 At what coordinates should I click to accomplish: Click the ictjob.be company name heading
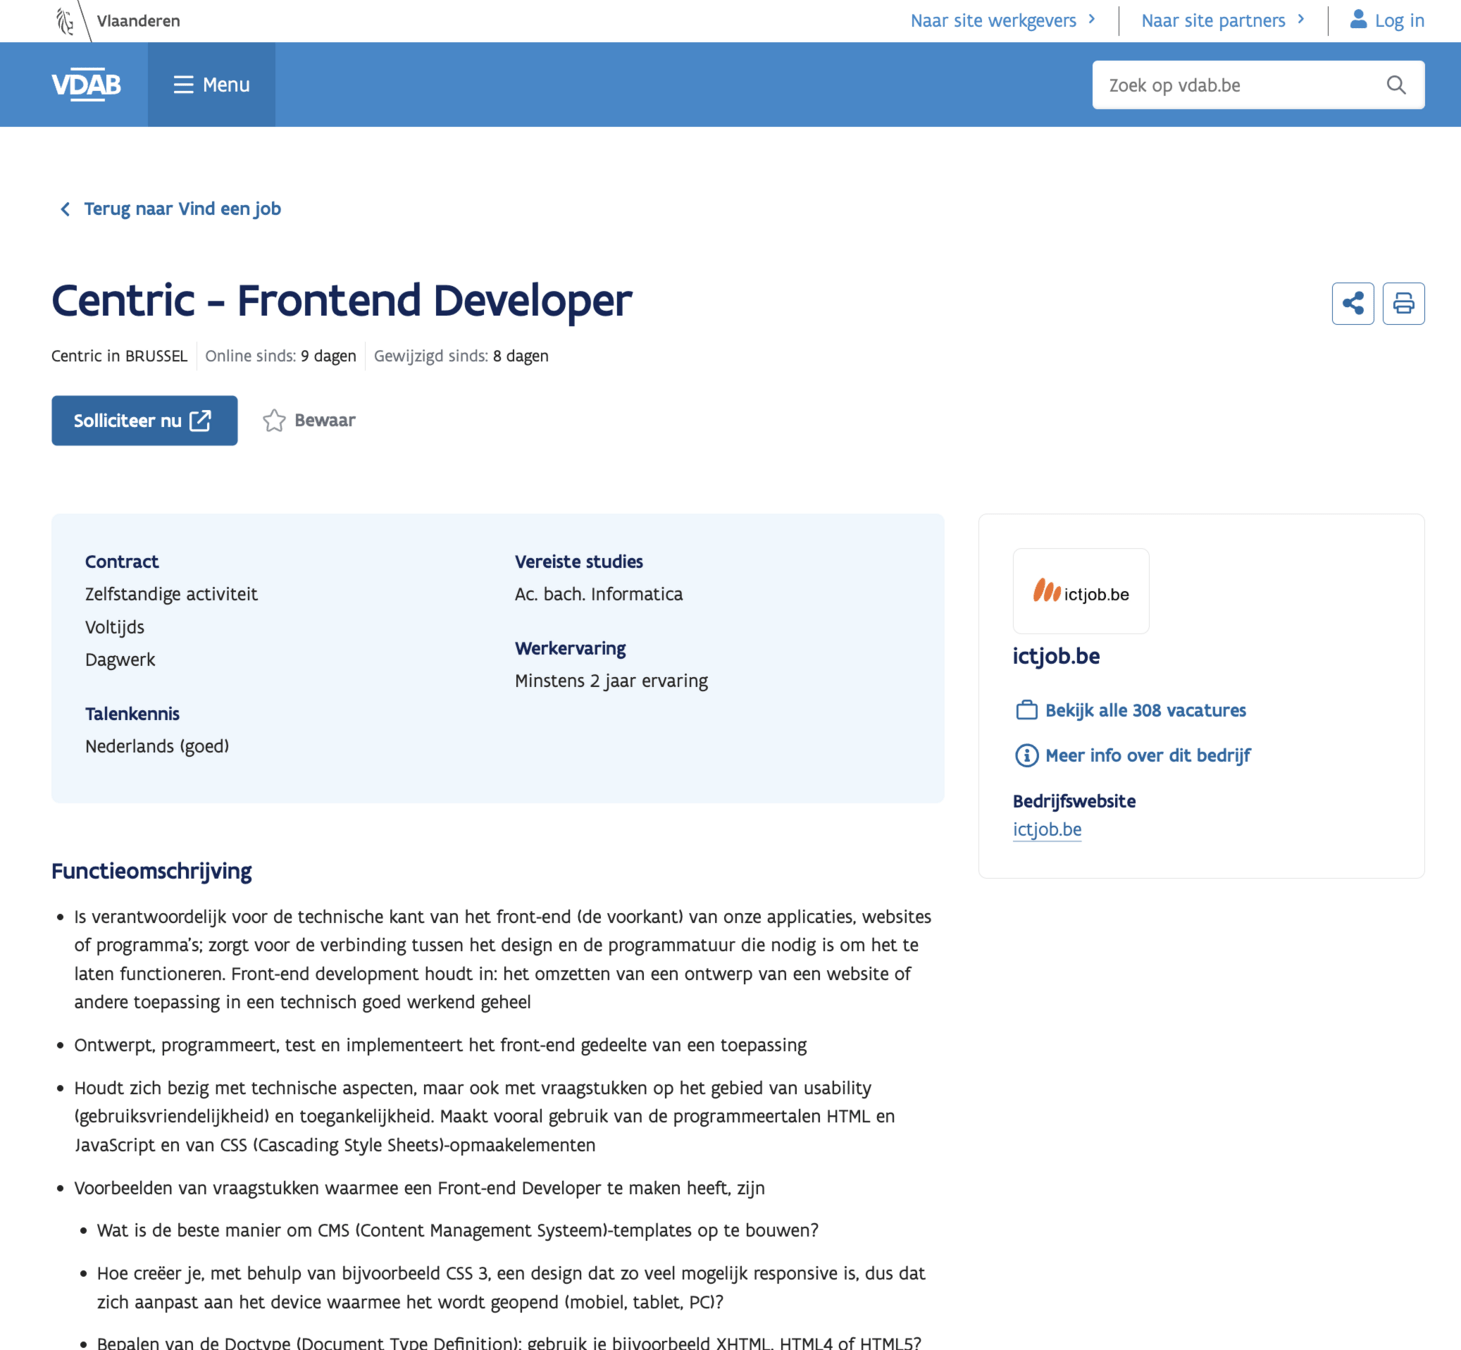click(x=1056, y=656)
